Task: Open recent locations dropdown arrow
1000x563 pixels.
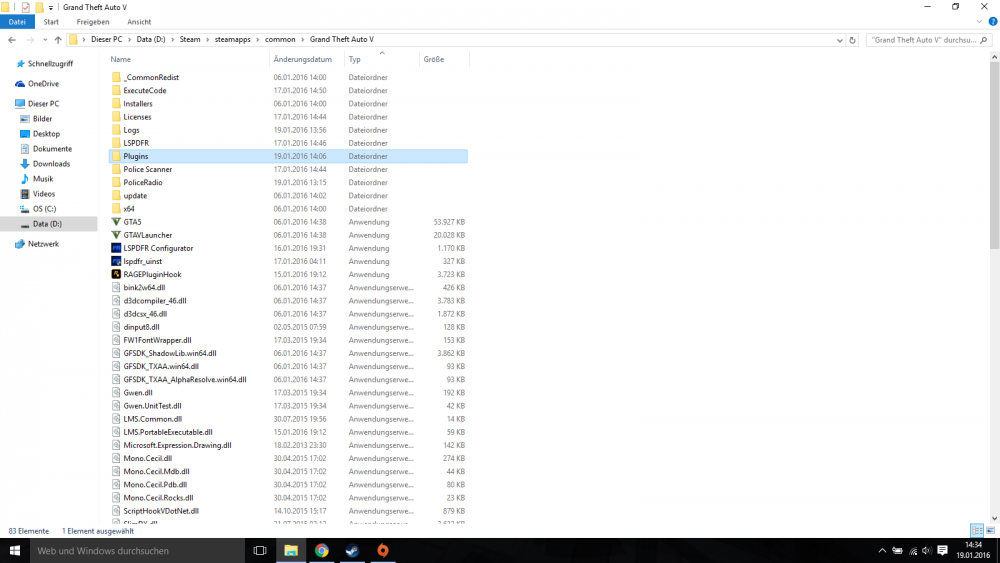Action: (x=45, y=40)
